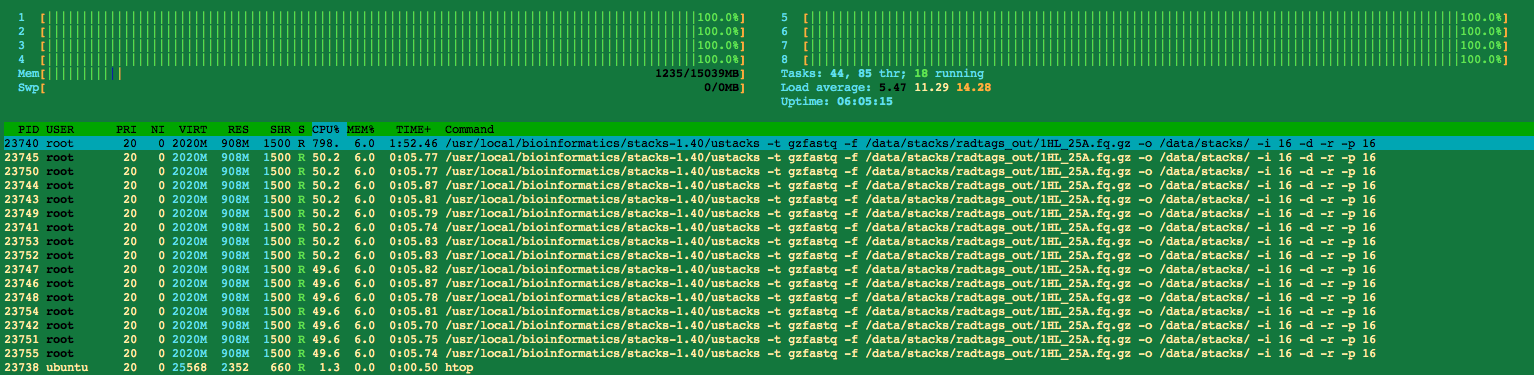
Task: Click the CPU 7 usage meter
Action: (x=1145, y=45)
